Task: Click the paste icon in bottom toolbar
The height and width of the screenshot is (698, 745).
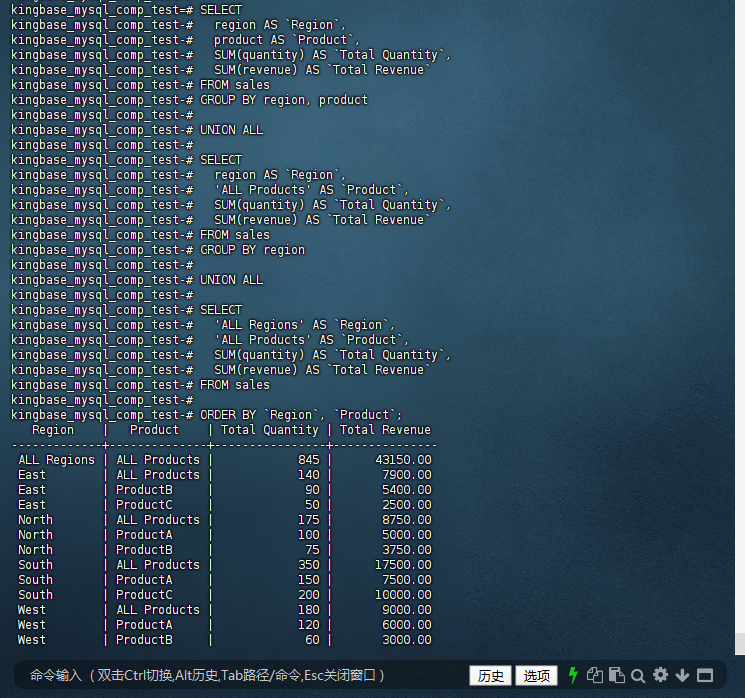Action: coord(617,675)
